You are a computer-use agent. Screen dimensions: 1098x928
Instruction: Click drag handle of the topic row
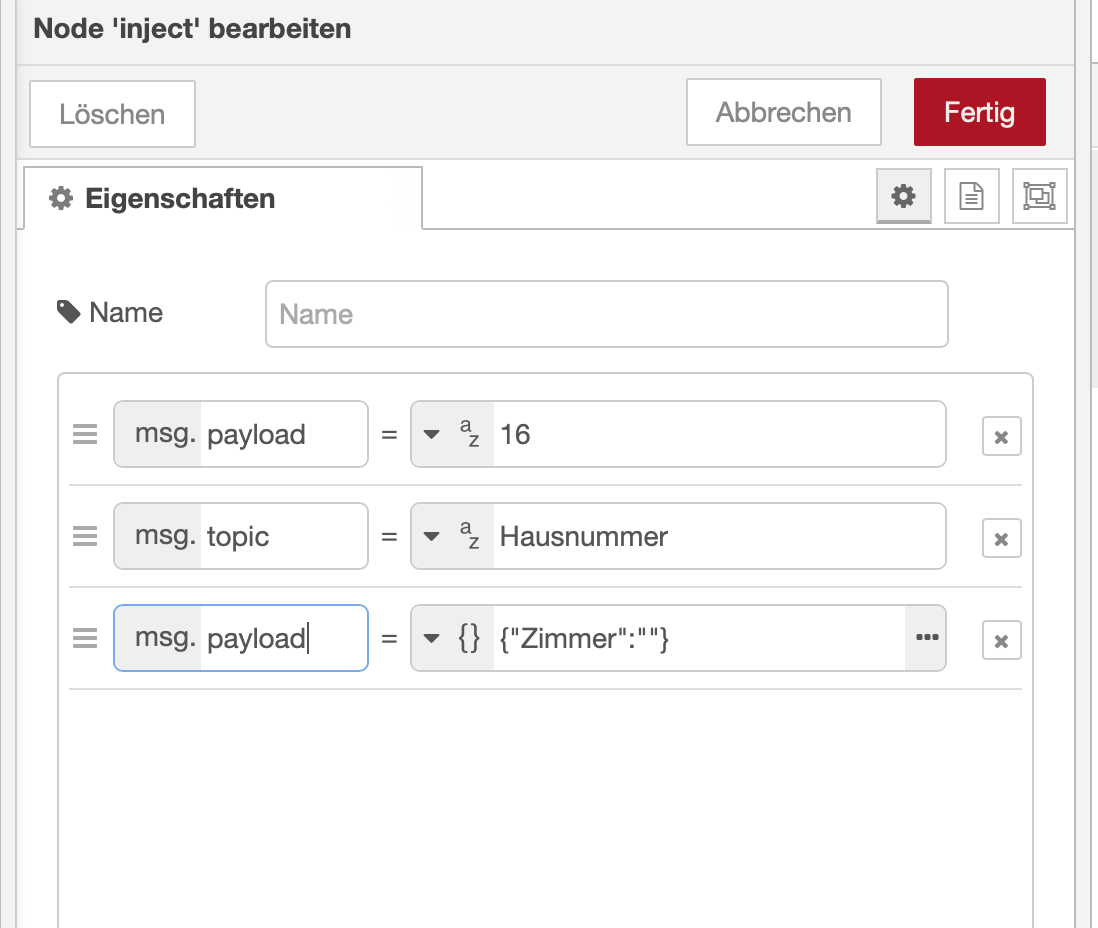click(85, 537)
